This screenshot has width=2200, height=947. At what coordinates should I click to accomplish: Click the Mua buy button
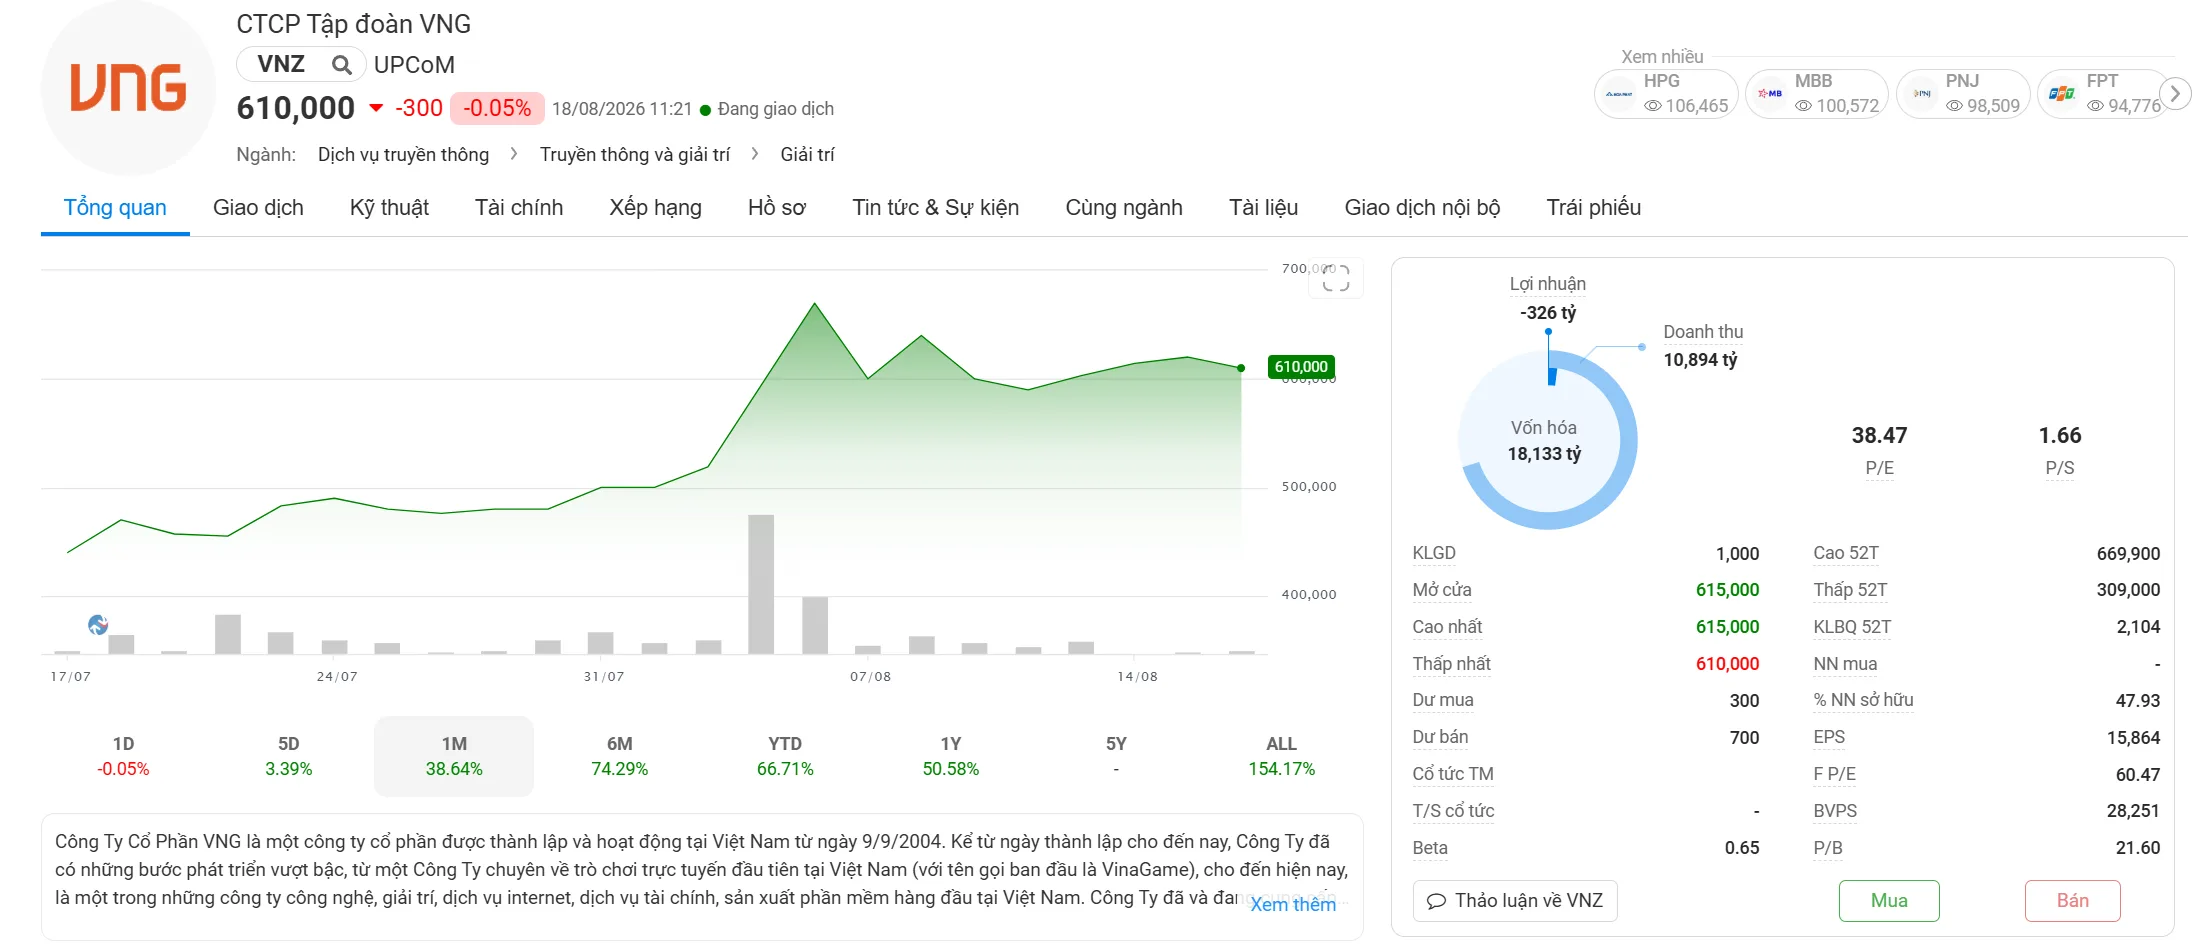[x=1889, y=901]
